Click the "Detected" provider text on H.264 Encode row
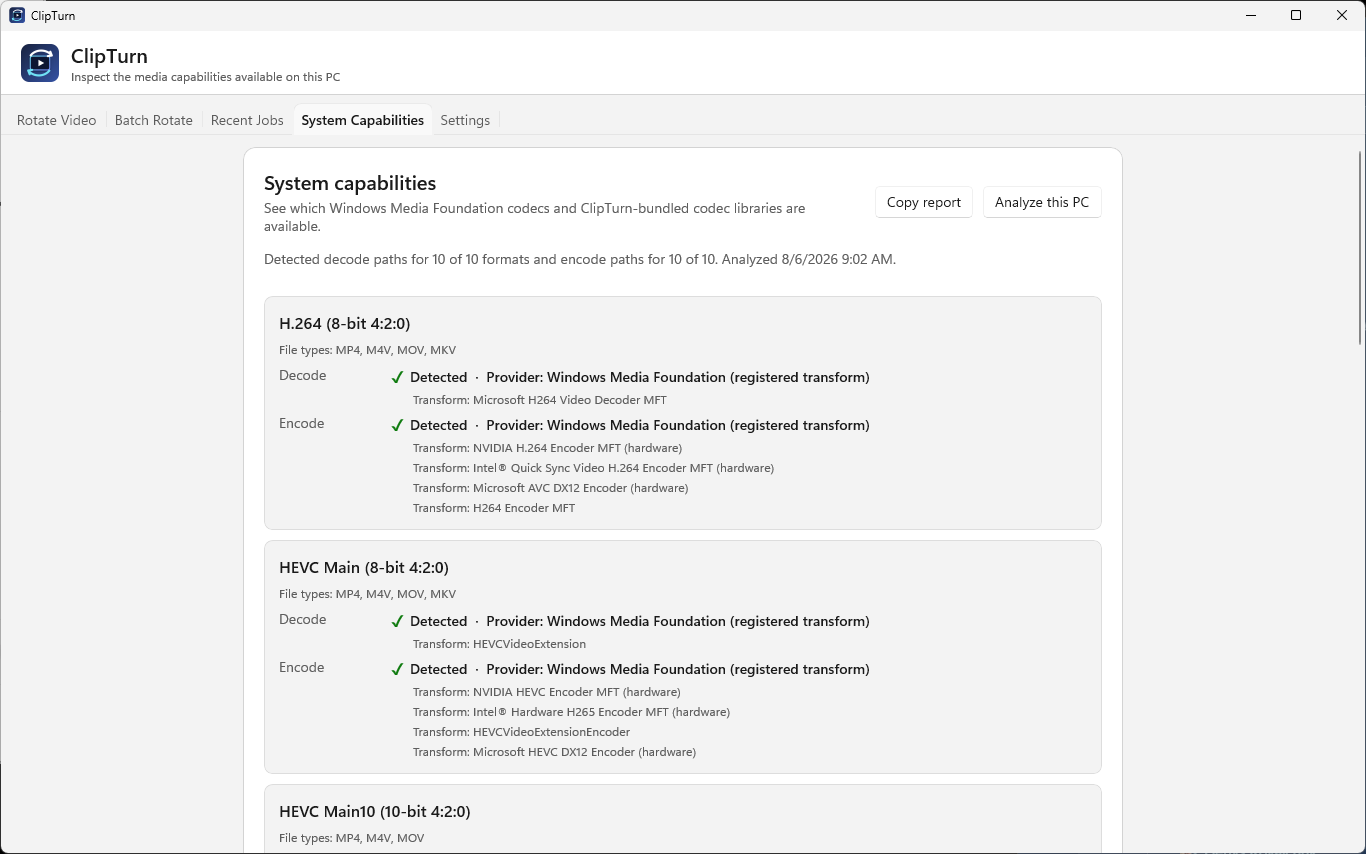Screen dimensions: 1366x854 [x=640, y=425]
